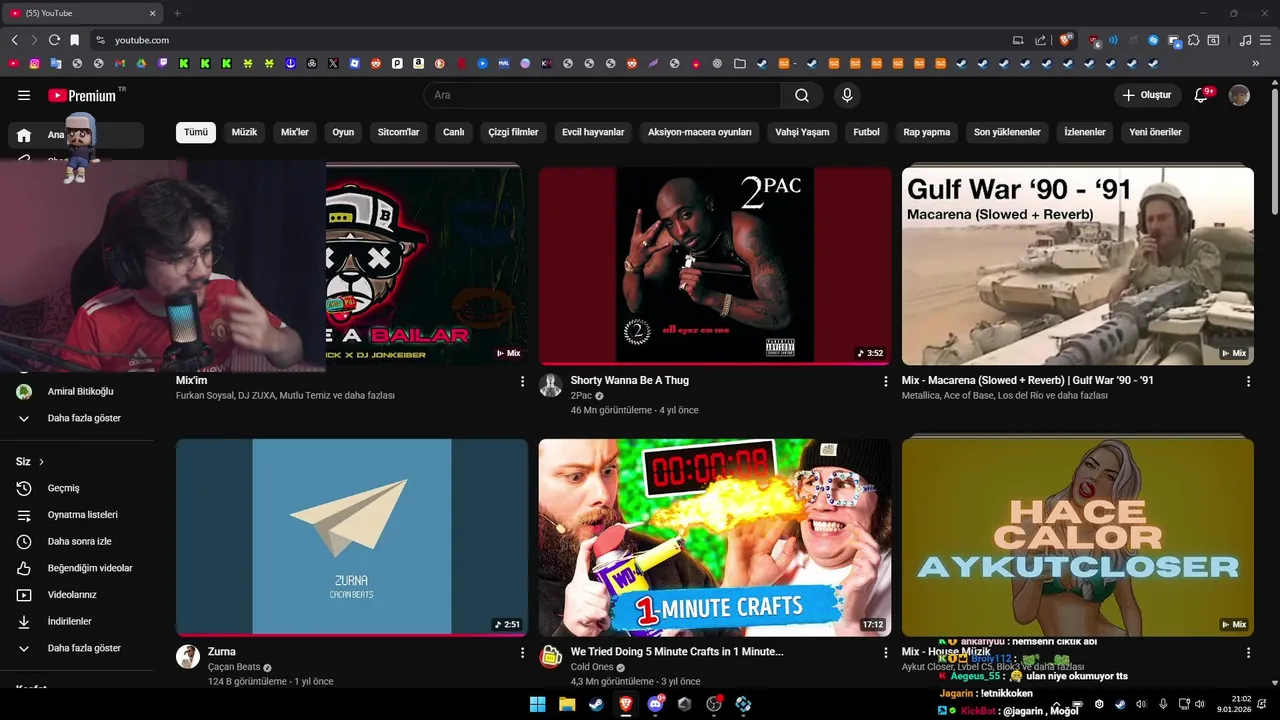Open the notifications bell
This screenshot has width=1280, height=720.
tap(1203, 95)
